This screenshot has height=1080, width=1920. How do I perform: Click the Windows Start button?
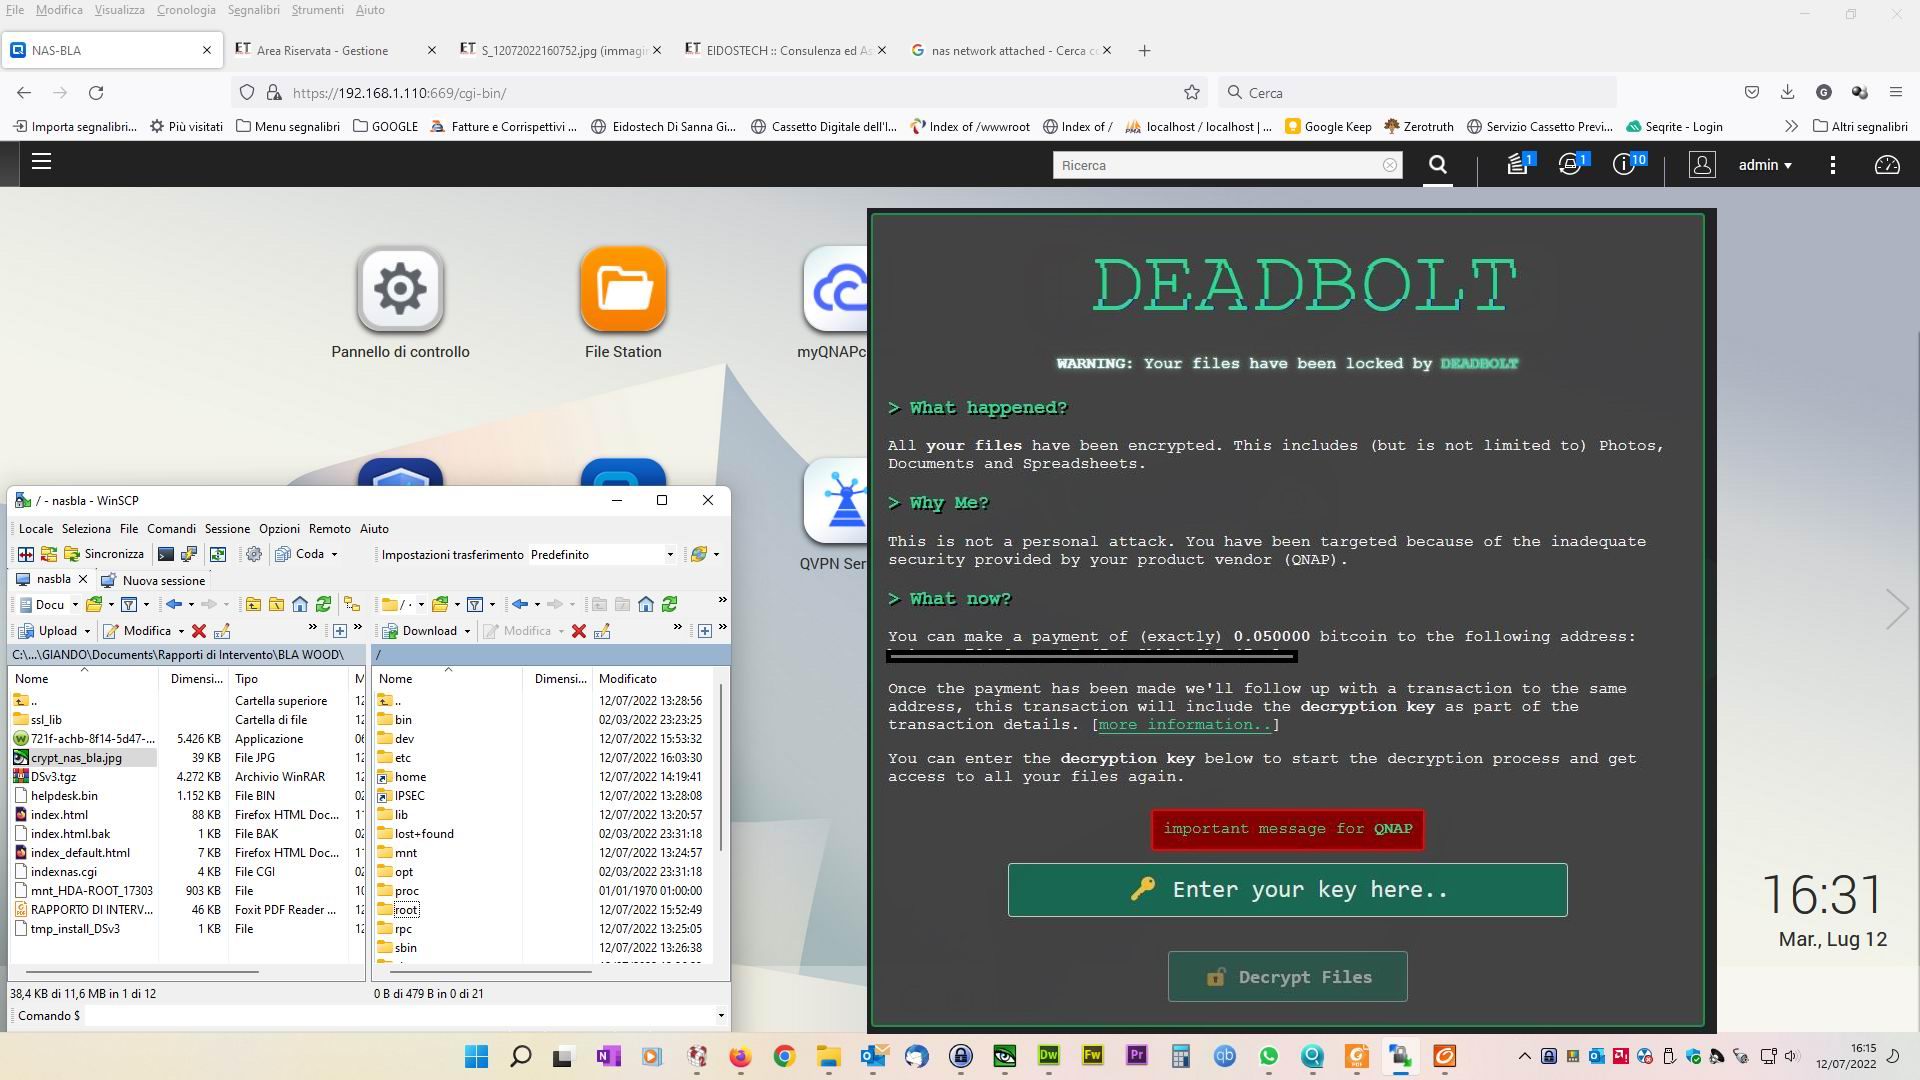[477, 1056]
